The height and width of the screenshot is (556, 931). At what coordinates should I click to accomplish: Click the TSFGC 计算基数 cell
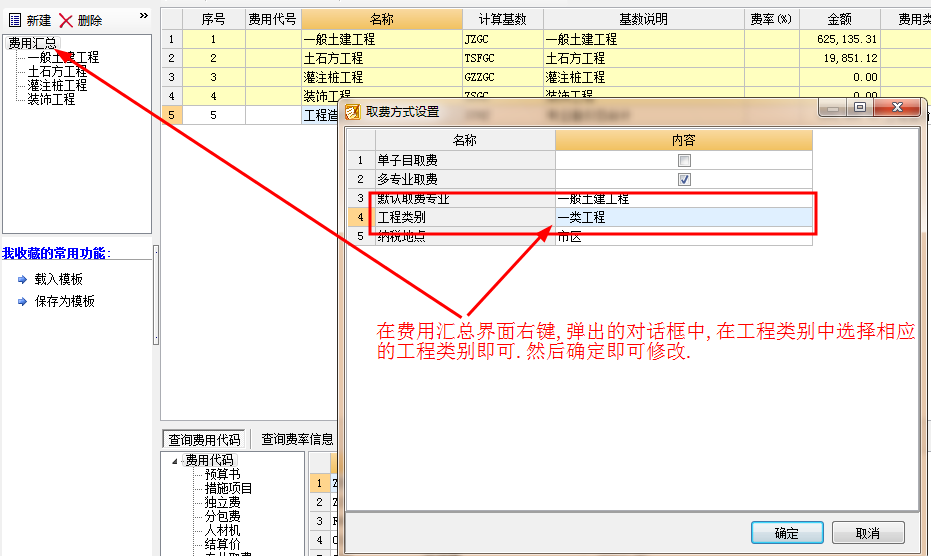click(502, 58)
